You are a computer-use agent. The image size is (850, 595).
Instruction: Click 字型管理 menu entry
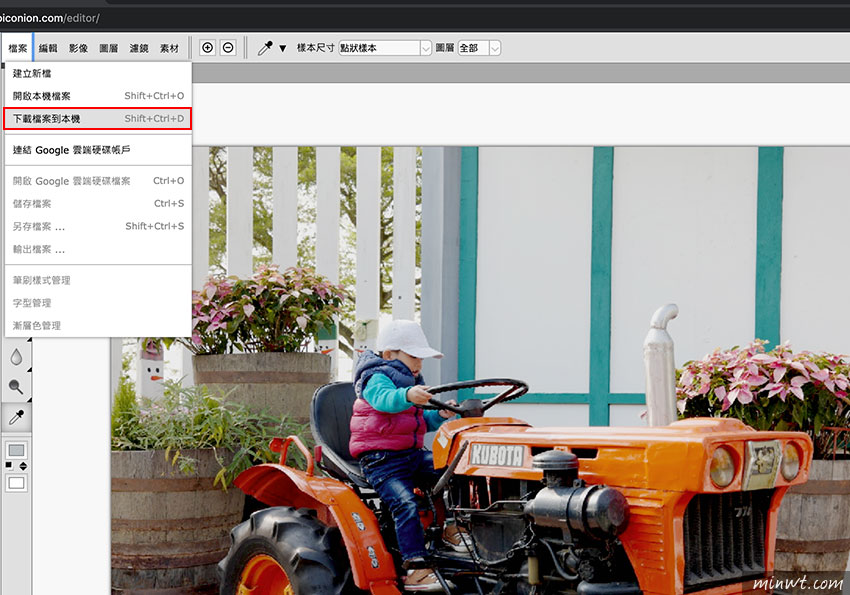coord(98,303)
